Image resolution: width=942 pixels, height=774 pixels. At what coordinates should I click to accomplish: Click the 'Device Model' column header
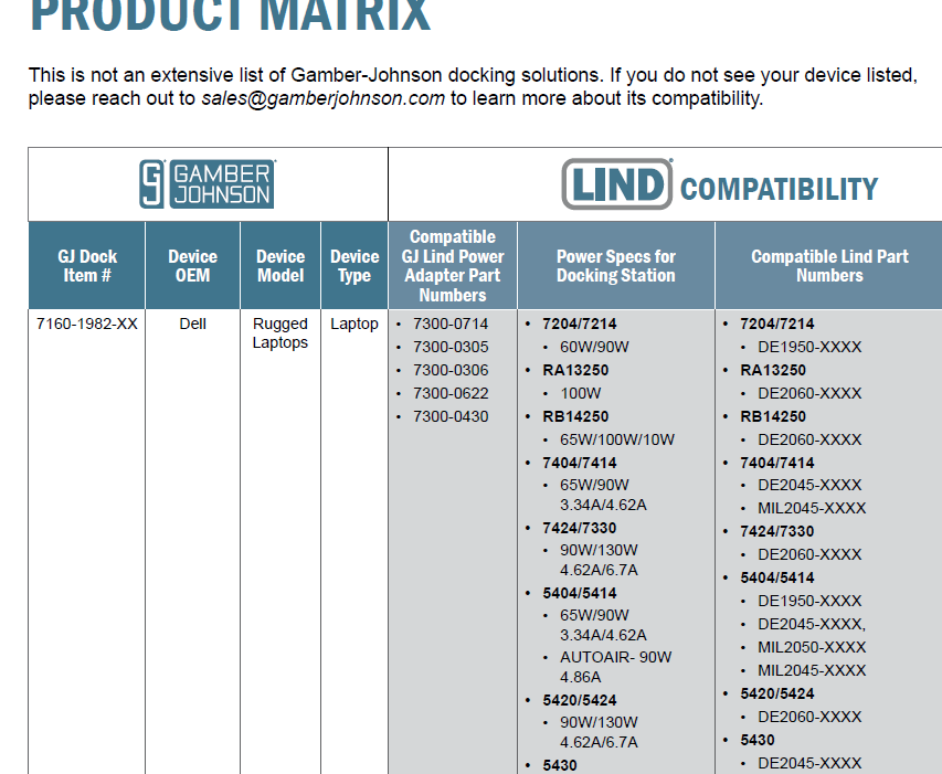coord(281,266)
